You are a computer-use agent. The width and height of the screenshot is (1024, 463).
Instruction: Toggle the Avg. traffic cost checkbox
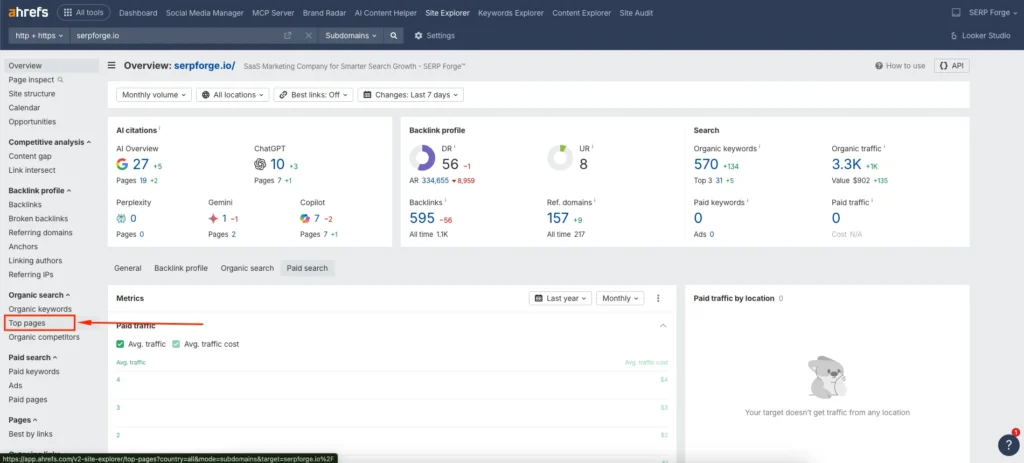(x=176, y=344)
